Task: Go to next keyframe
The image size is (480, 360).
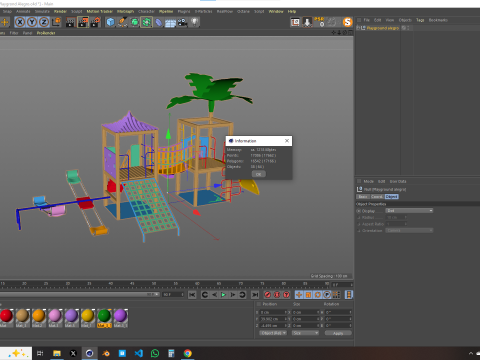Action: (x=242, y=295)
